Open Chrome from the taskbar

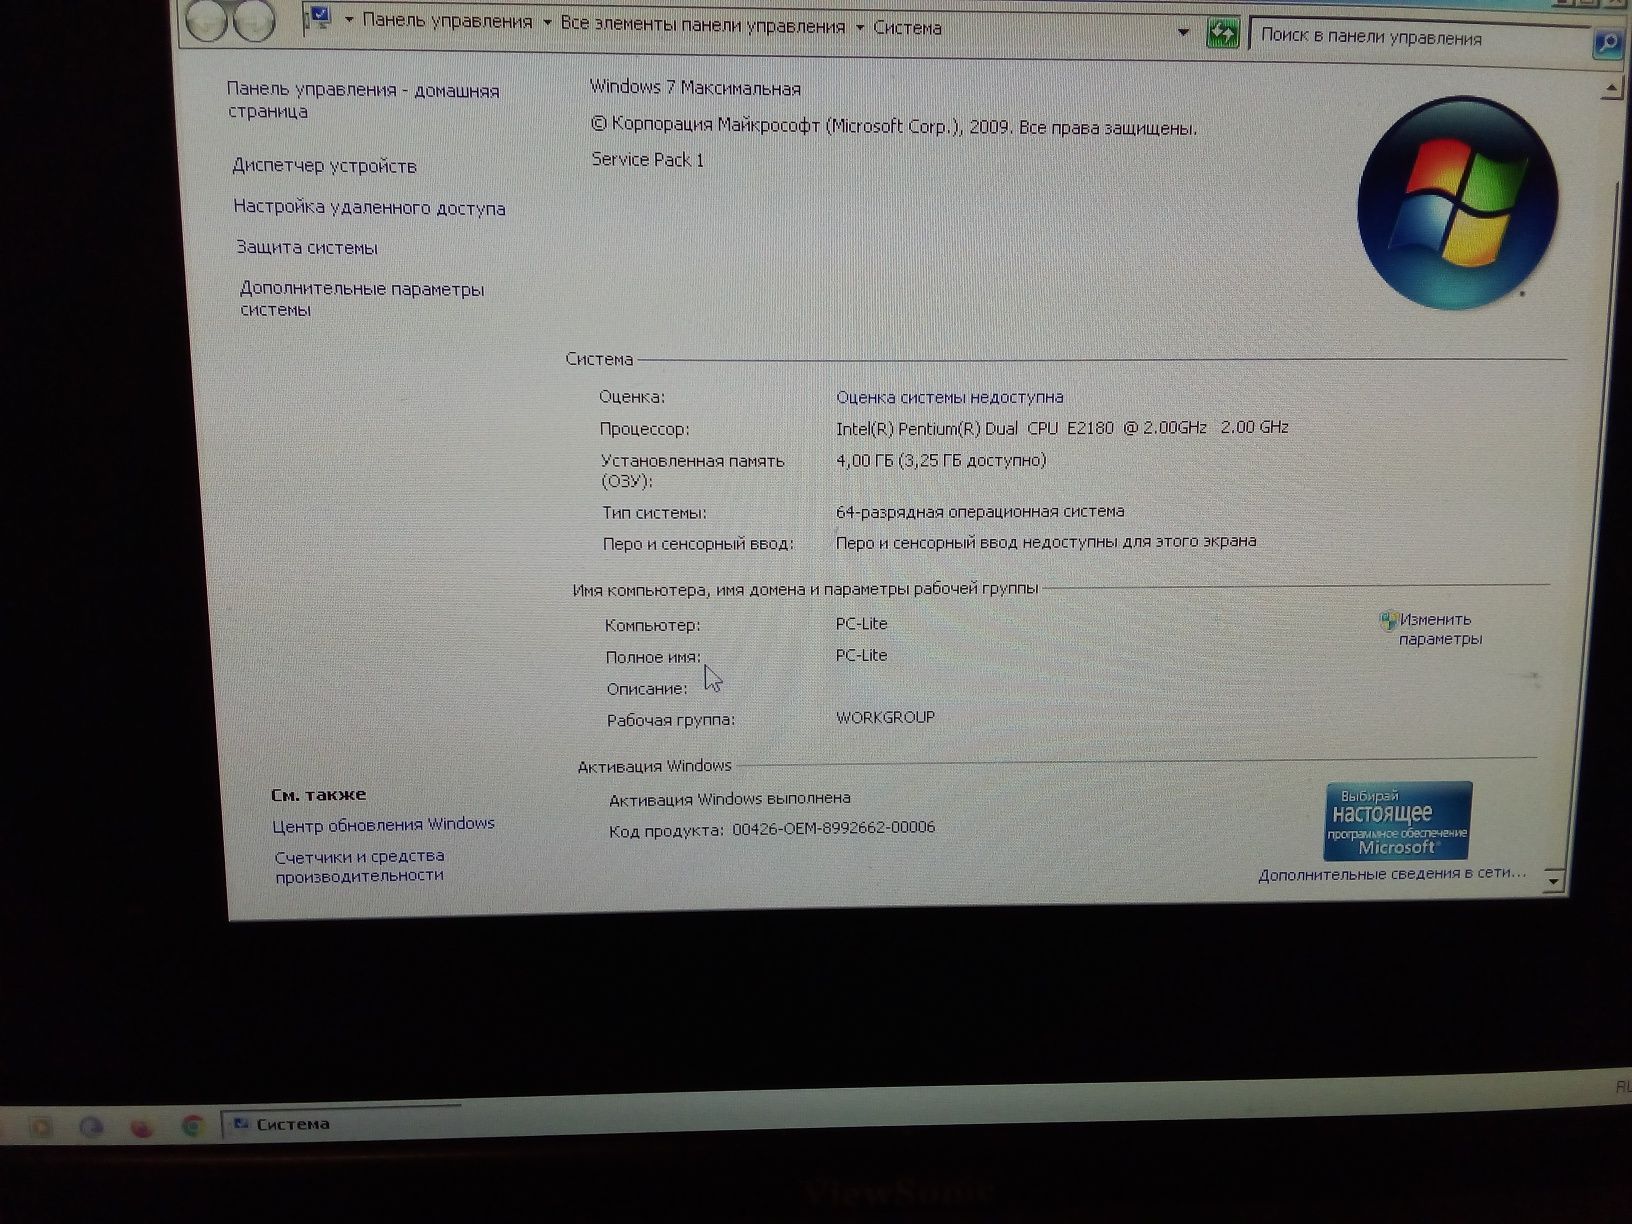192,1127
